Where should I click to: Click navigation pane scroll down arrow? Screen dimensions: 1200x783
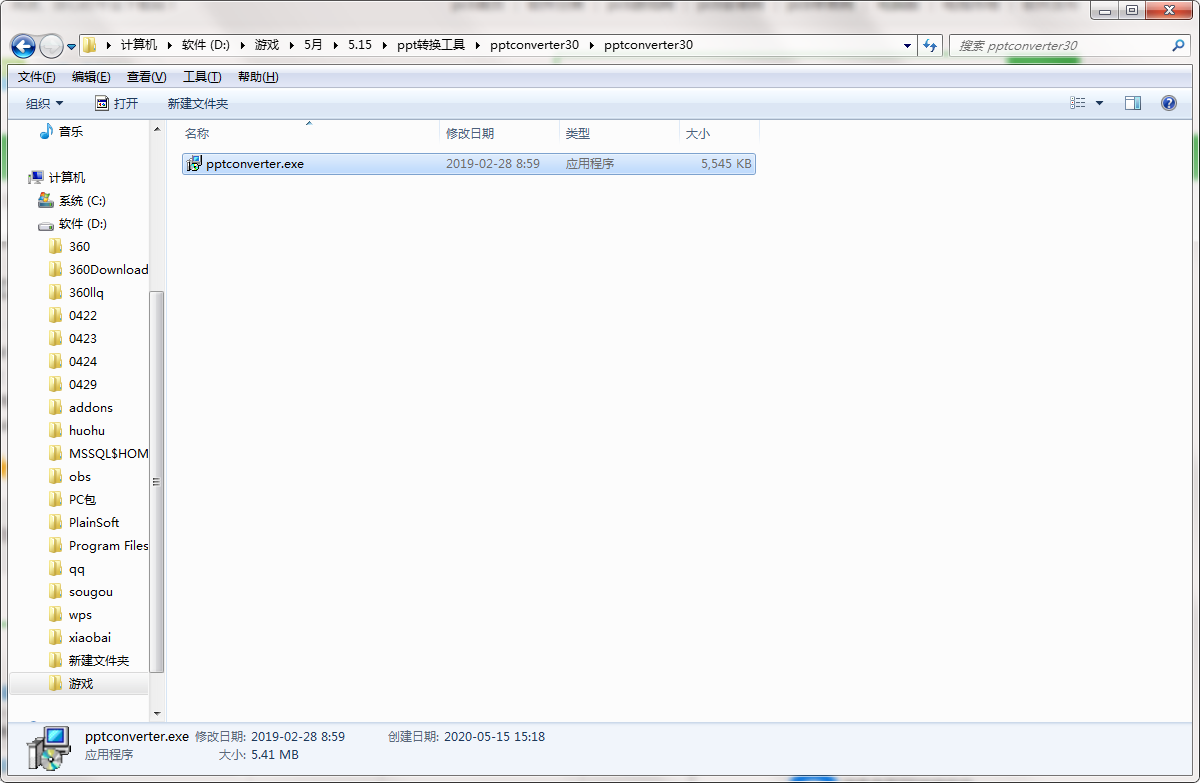click(x=157, y=714)
